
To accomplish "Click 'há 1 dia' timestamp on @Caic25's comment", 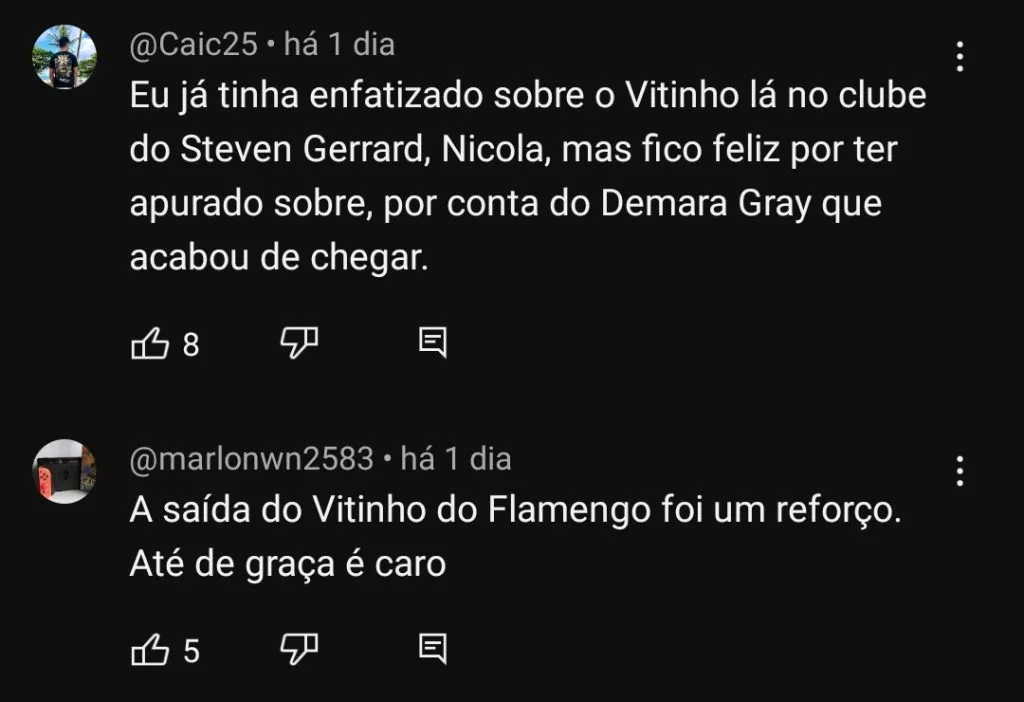I will pos(340,45).
